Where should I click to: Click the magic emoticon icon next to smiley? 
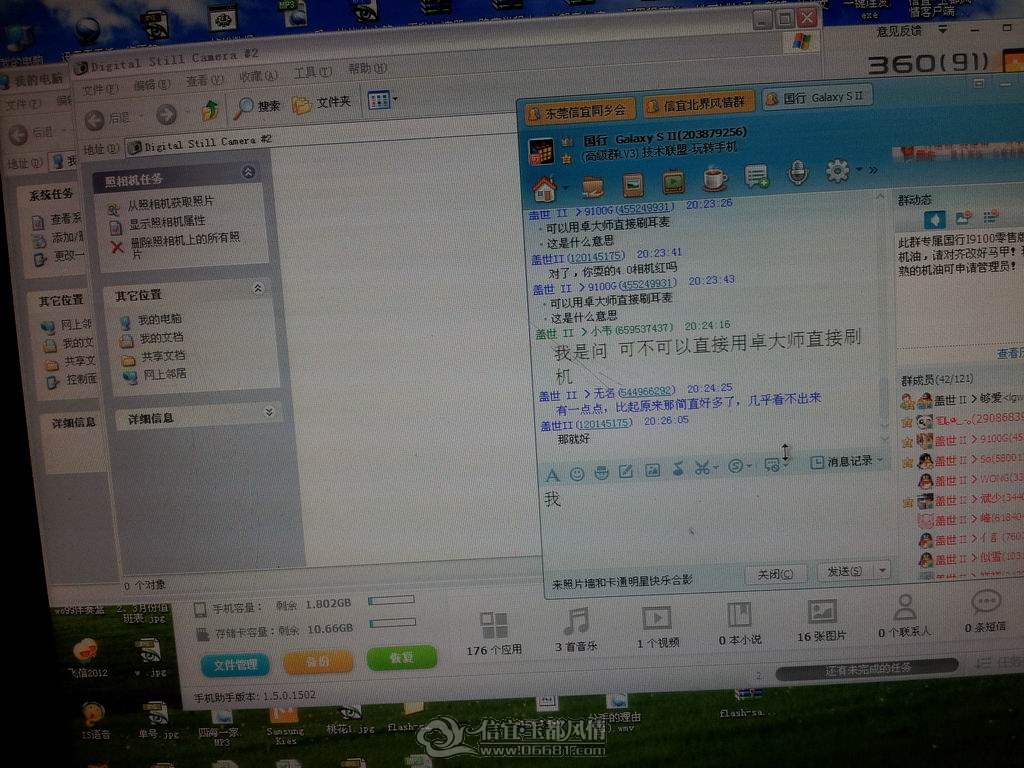(x=601, y=472)
